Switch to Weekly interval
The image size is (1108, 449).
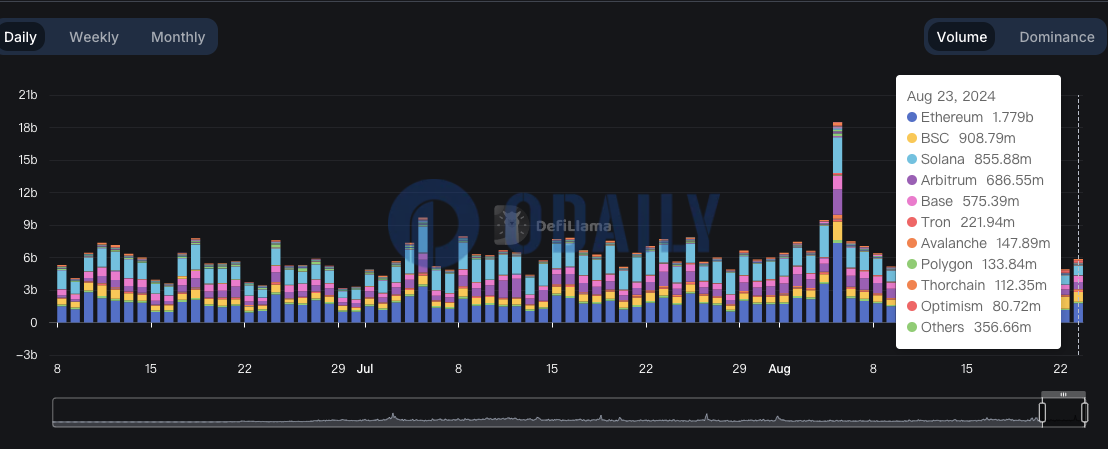coord(94,37)
